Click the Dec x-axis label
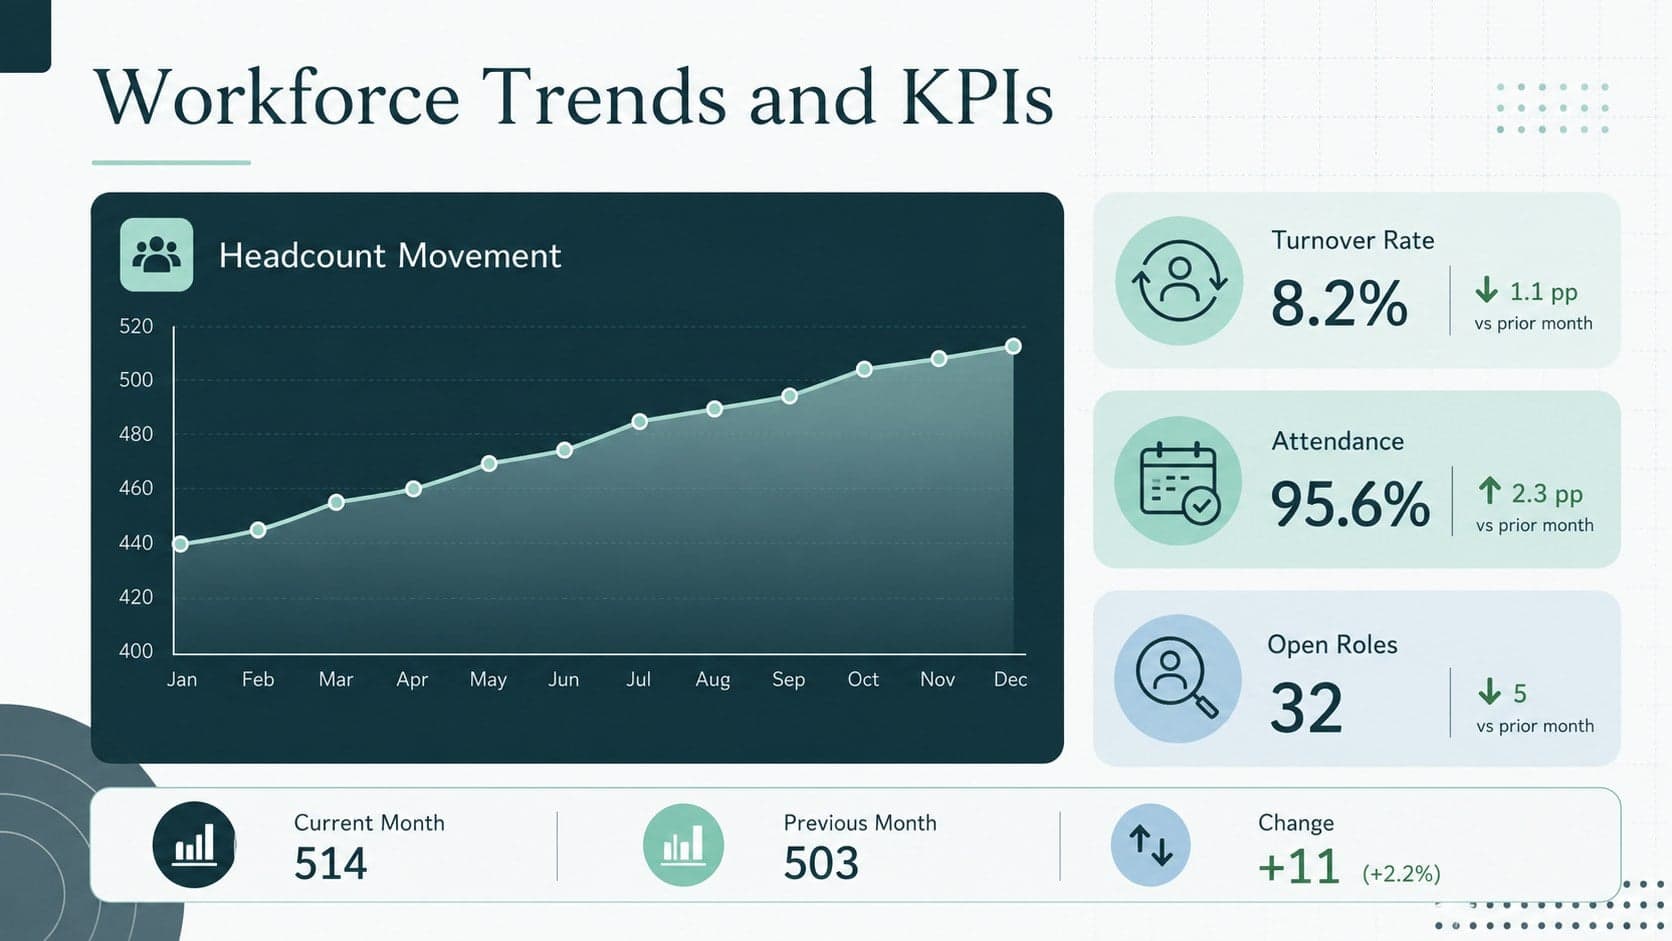 click(1011, 679)
